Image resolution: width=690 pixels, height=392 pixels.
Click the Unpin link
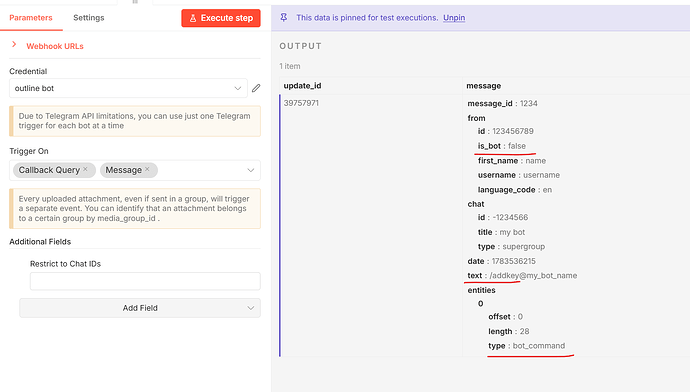click(454, 18)
